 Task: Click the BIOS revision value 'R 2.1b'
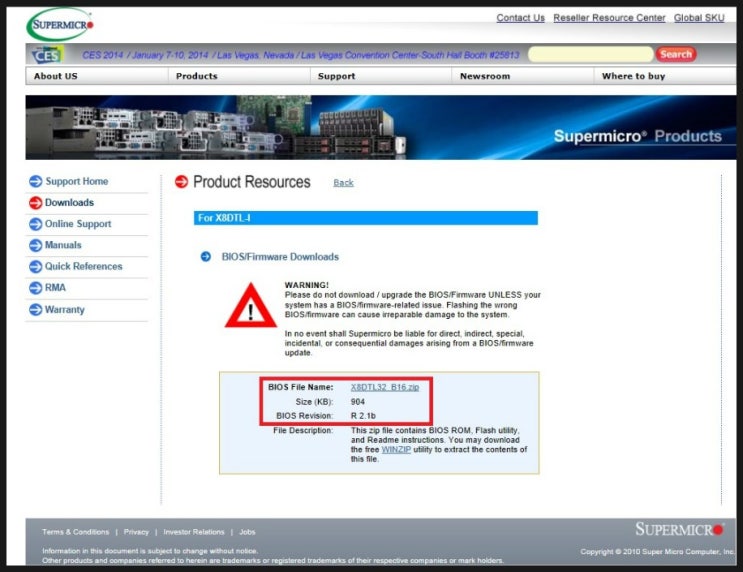pos(363,416)
